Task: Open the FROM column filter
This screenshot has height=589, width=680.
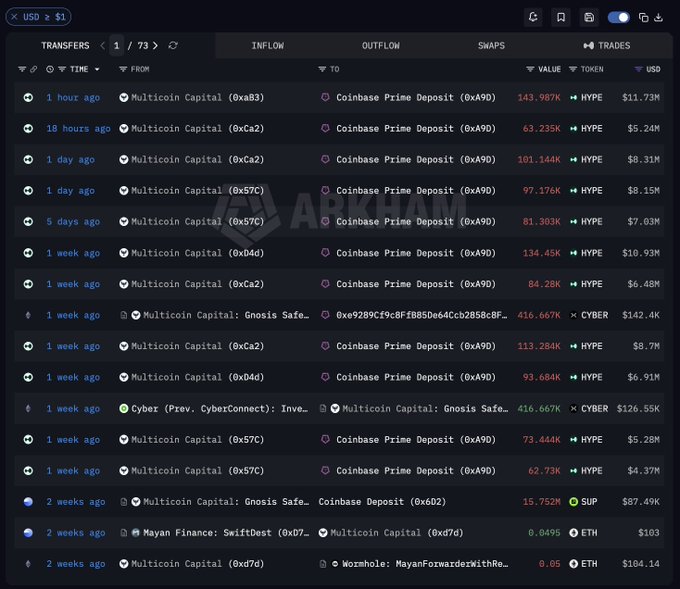Action: pos(123,69)
